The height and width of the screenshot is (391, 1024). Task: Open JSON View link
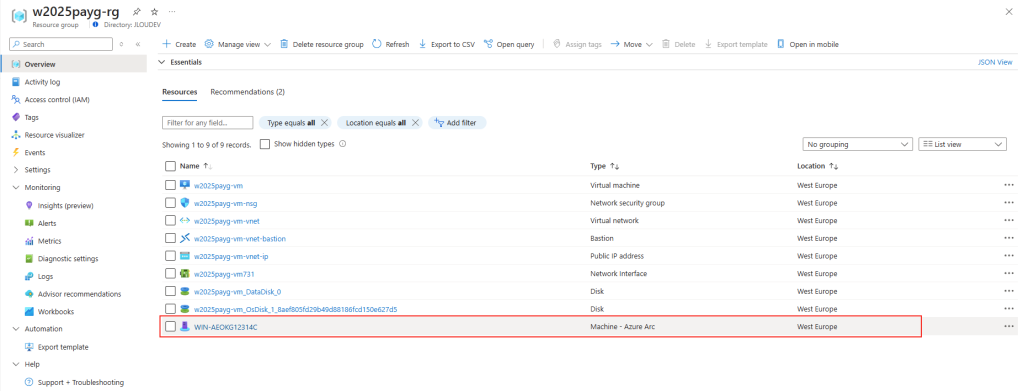[995, 62]
